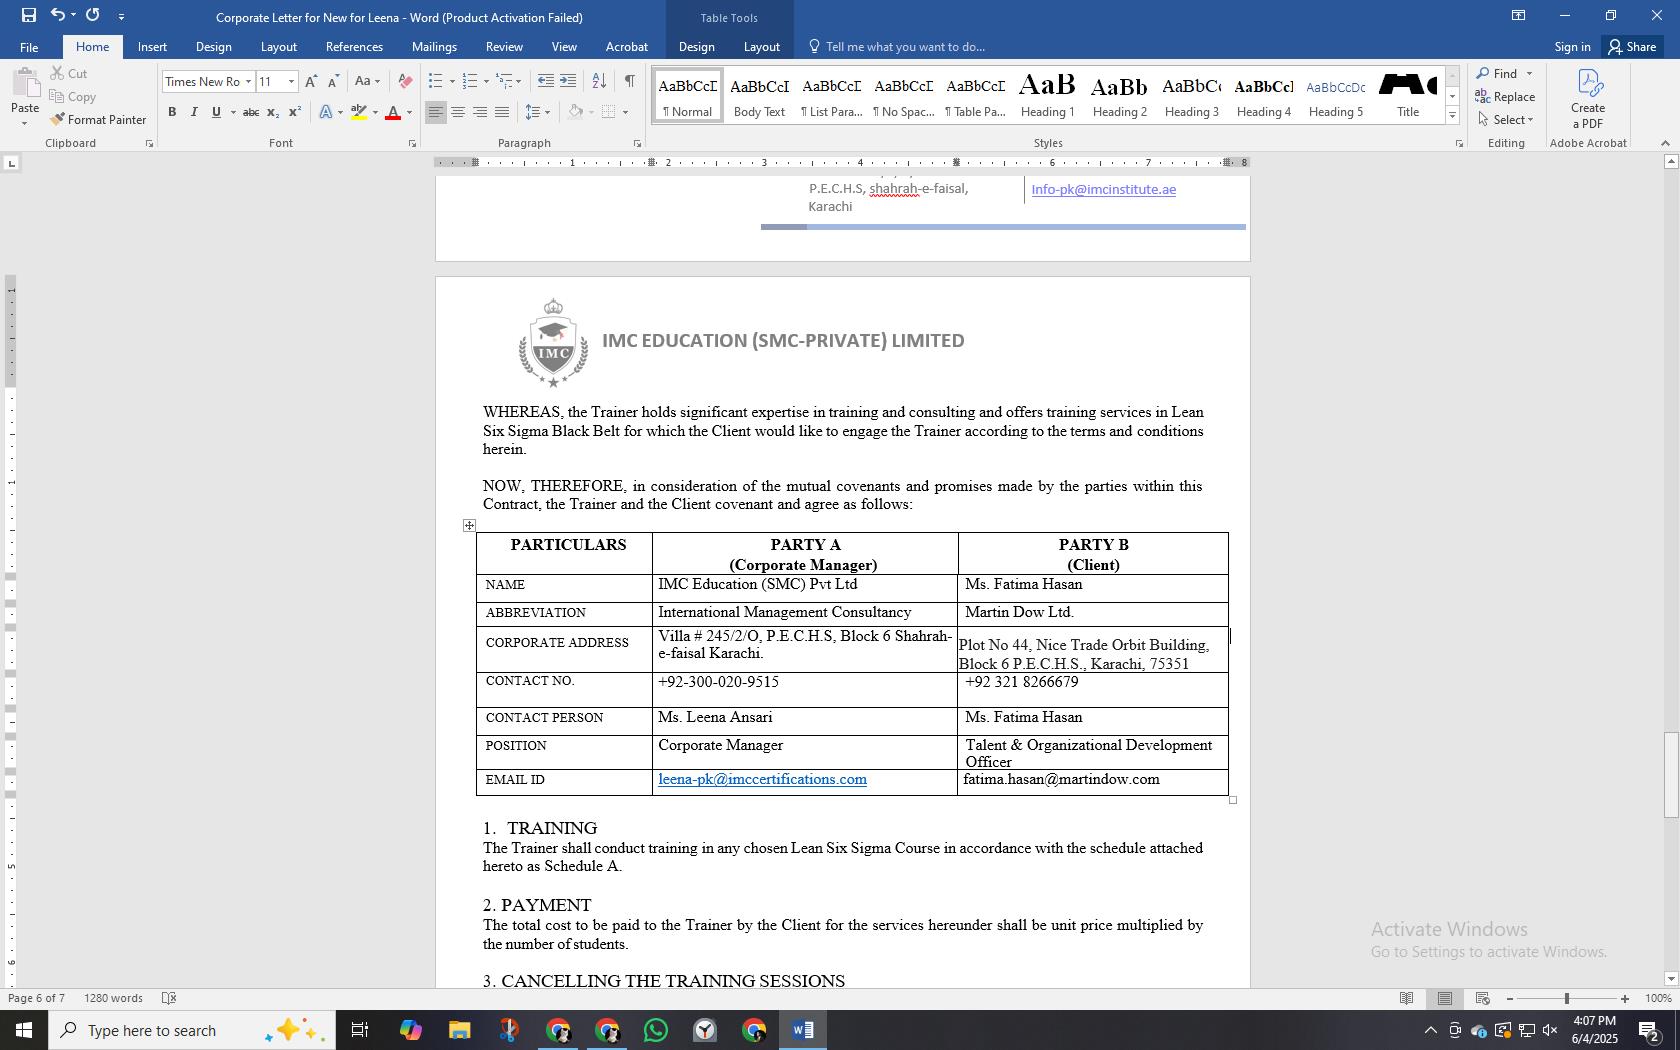
Task: Open WhatsApp from the taskbar
Action: tap(656, 1030)
